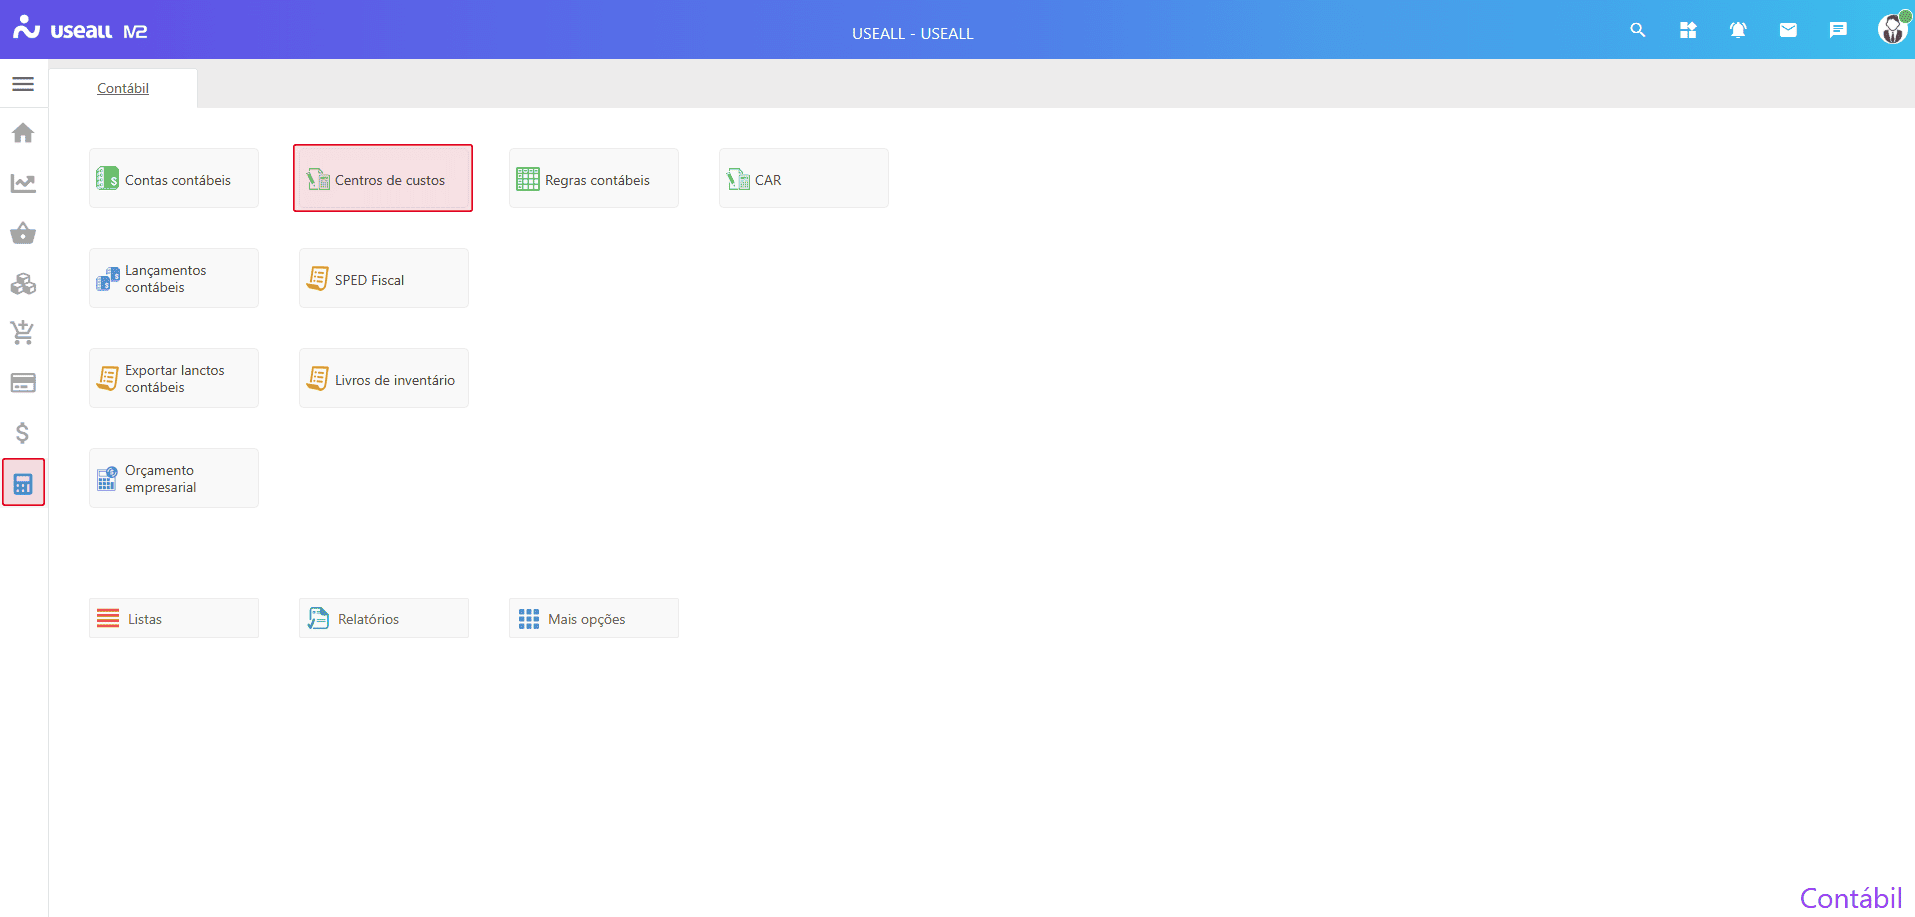The image size is (1915, 917).
Task: Open the chat messages icon
Action: pos(1838,30)
